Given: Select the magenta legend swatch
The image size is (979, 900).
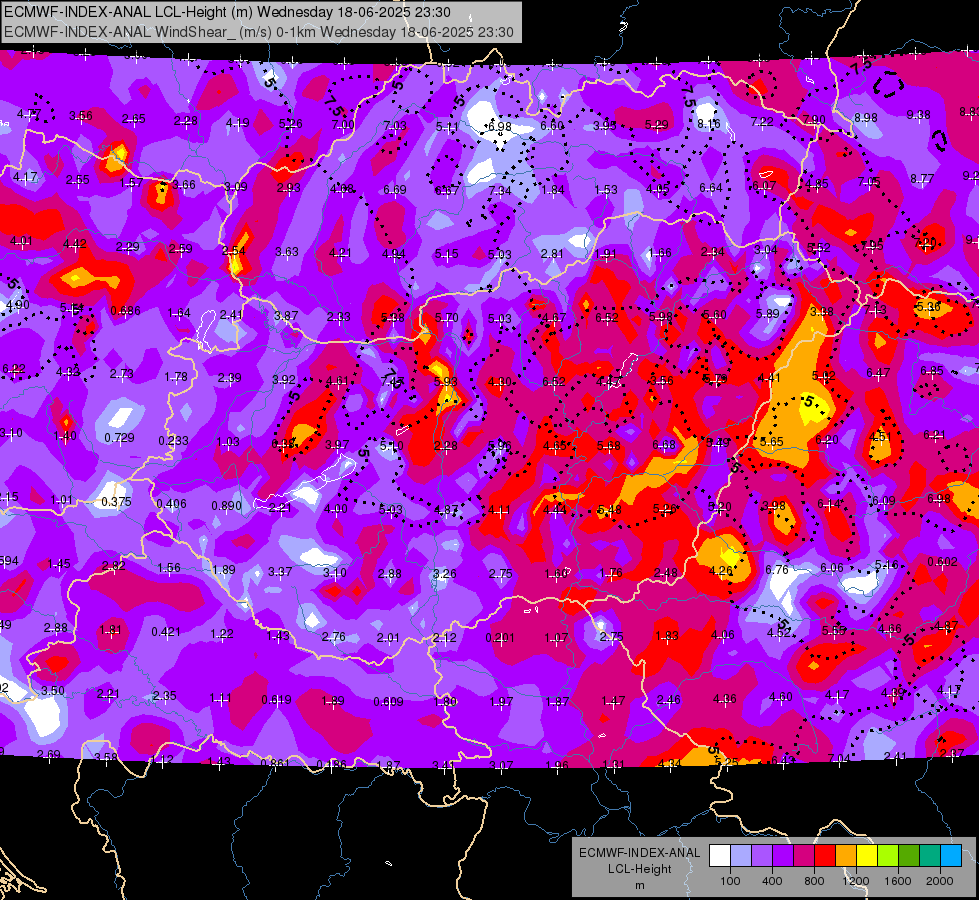Looking at the screenshot, I should tap(804, 856).
